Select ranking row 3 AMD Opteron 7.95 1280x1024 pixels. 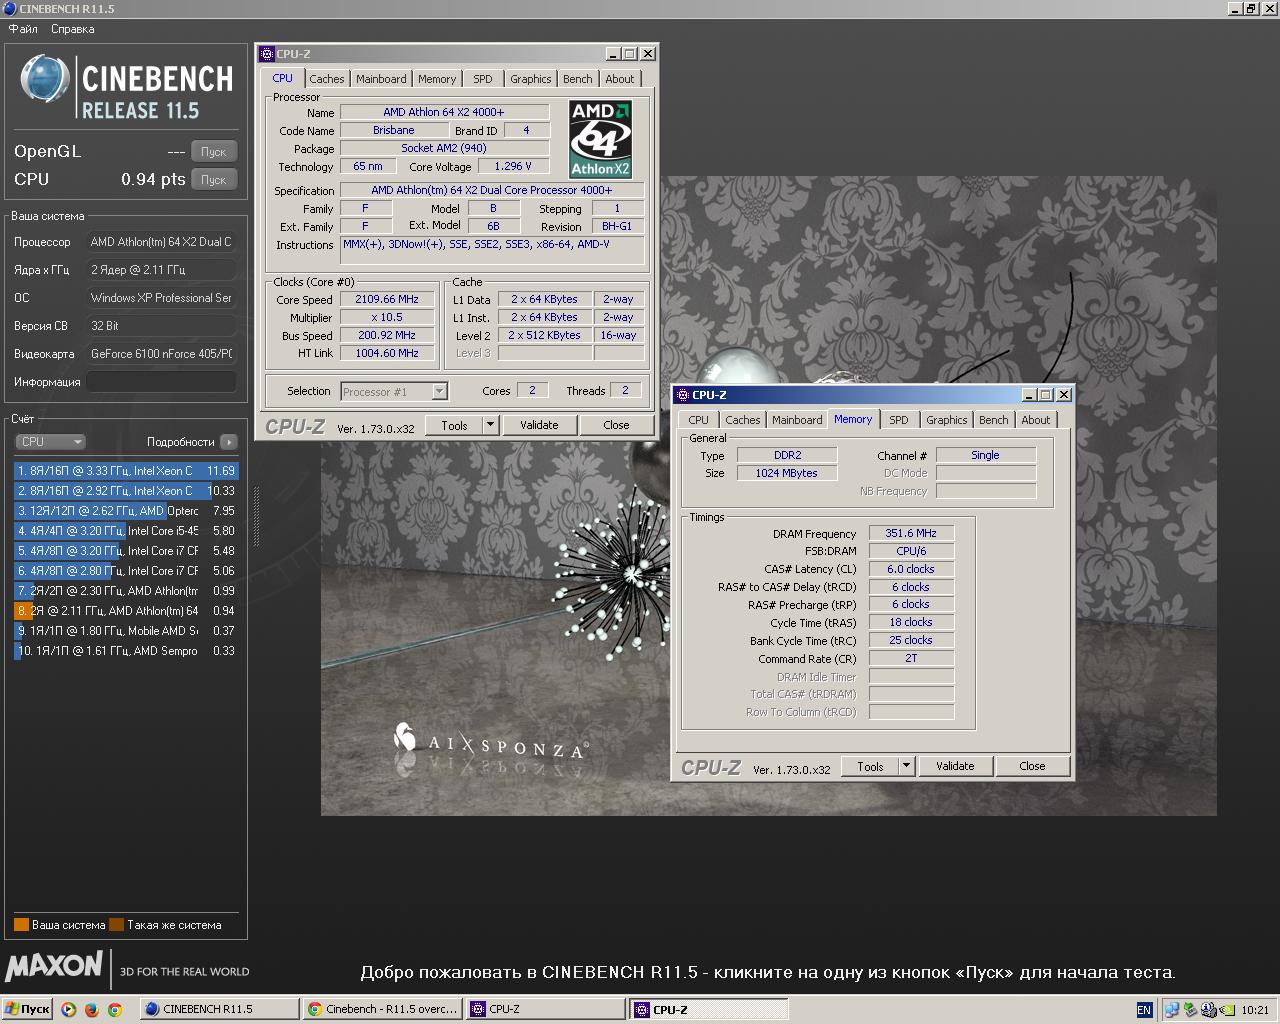coord(126,511)
